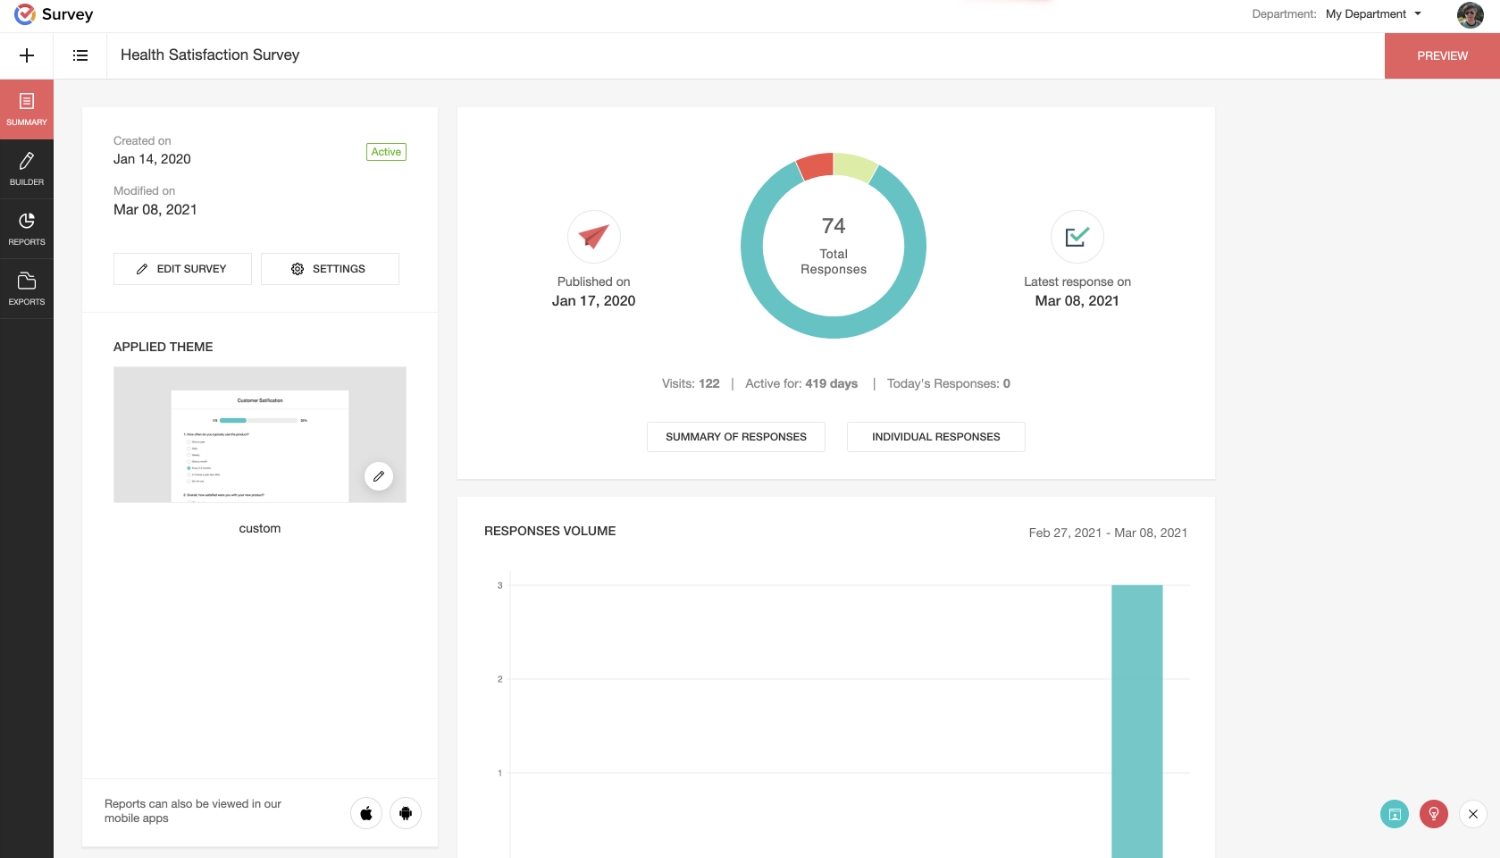Click RESPONSES VOLUME heading
This screenshot has width=1500, height=858.
(550, 531)
